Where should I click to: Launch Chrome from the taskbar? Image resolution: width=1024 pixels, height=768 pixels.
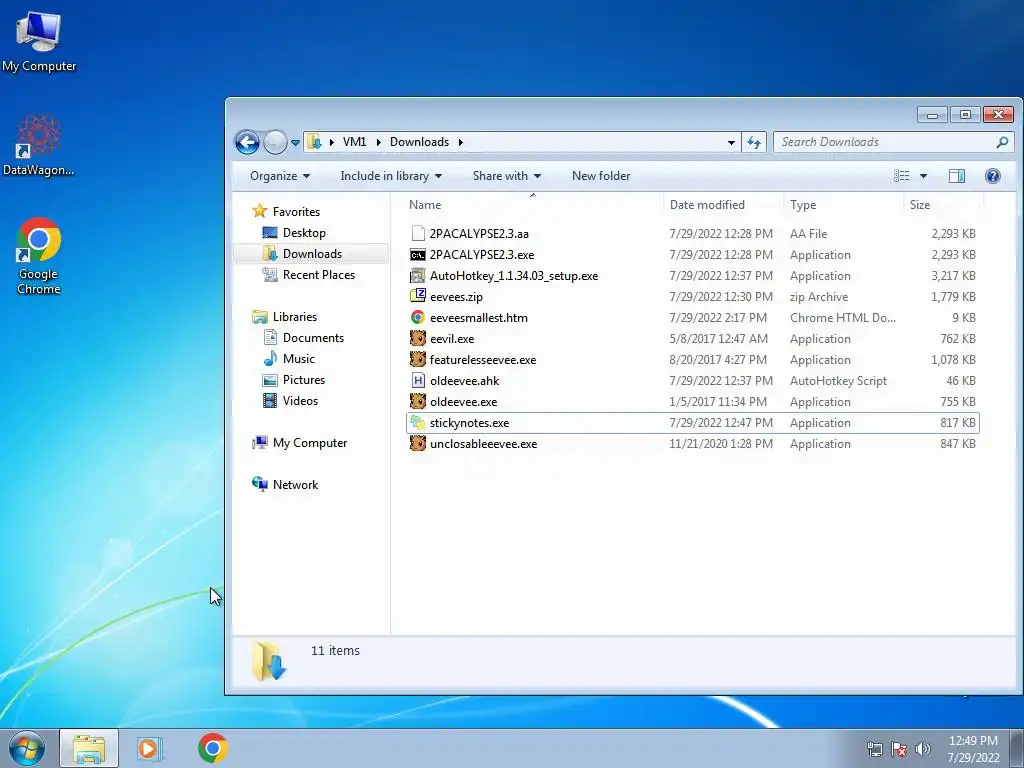click(x=212, y=748)
